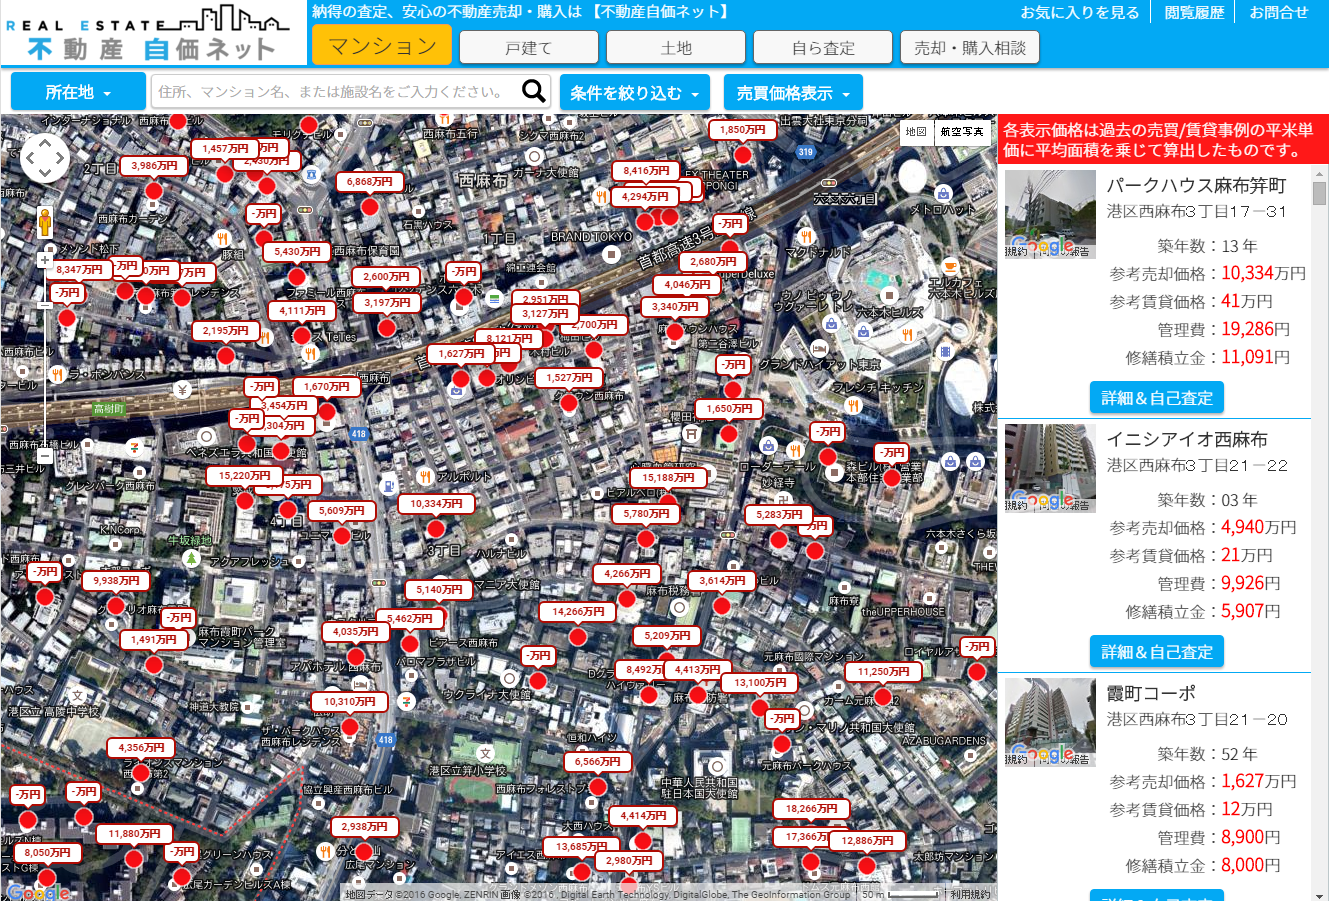Screen dimensions: 1329x901
Task: Click the 4,940万円 reference sale price
Action: click(1258, 527)
